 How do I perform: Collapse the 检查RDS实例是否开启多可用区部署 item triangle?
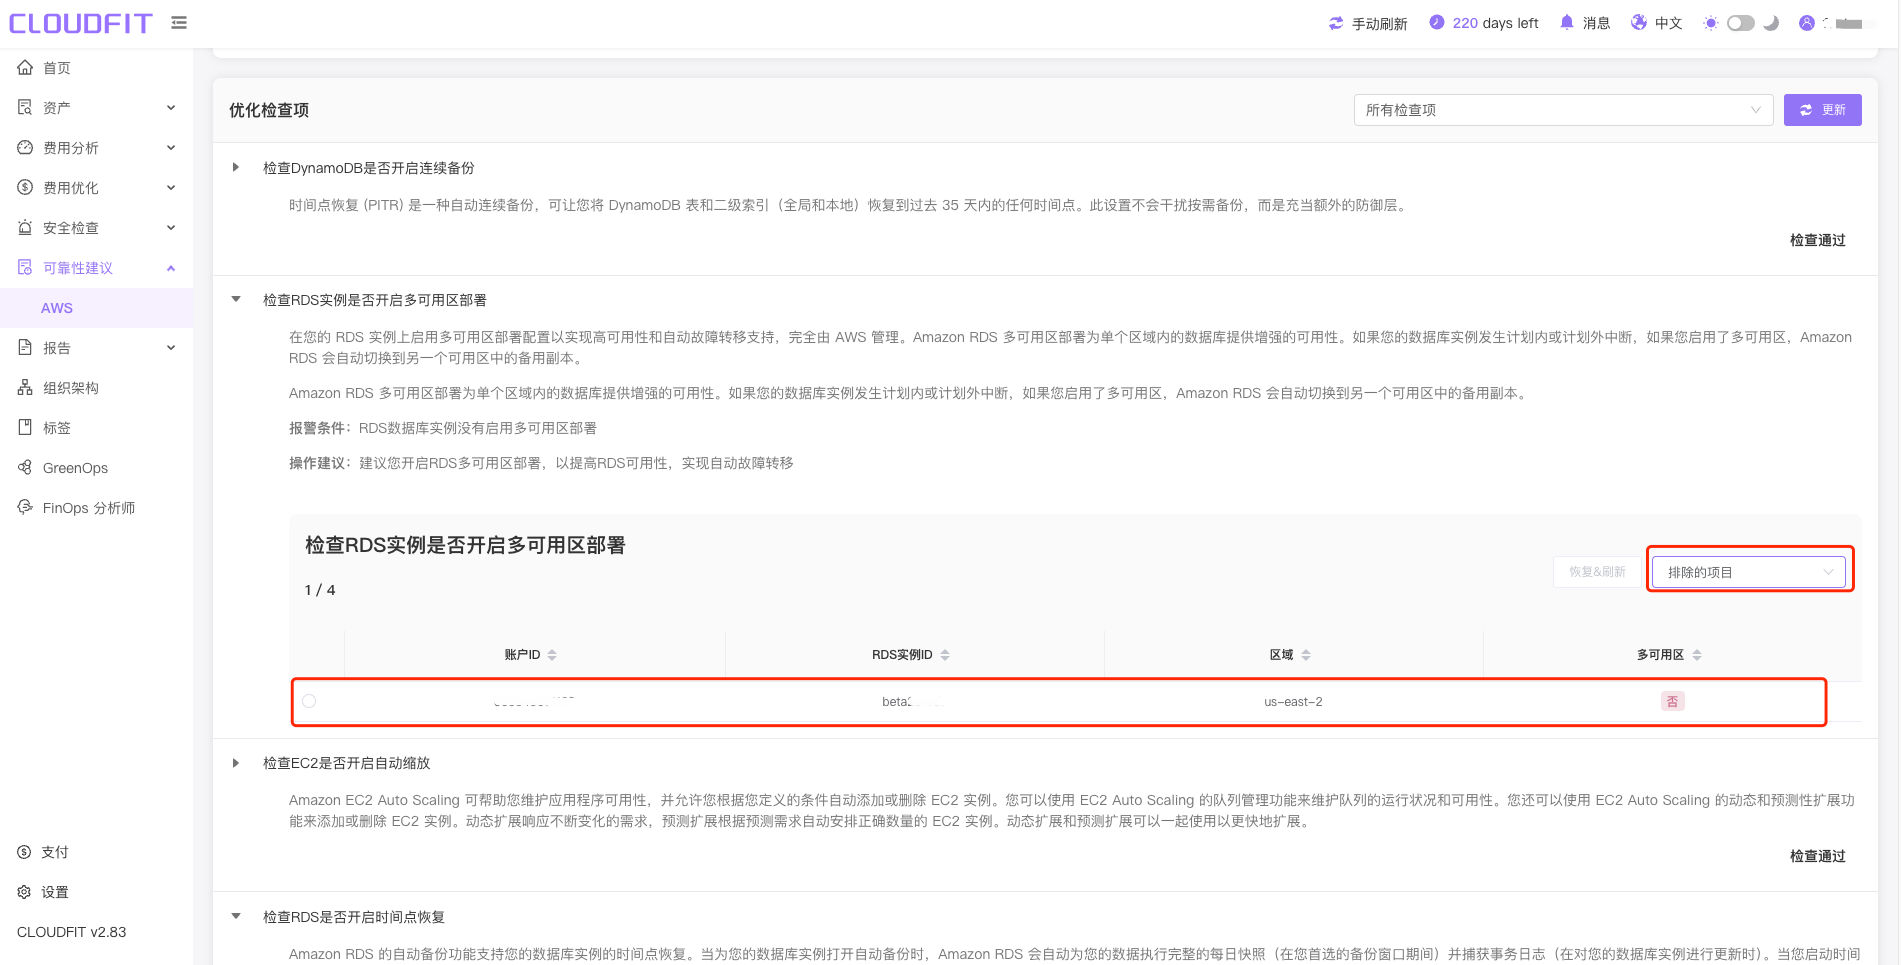point(236,299)
